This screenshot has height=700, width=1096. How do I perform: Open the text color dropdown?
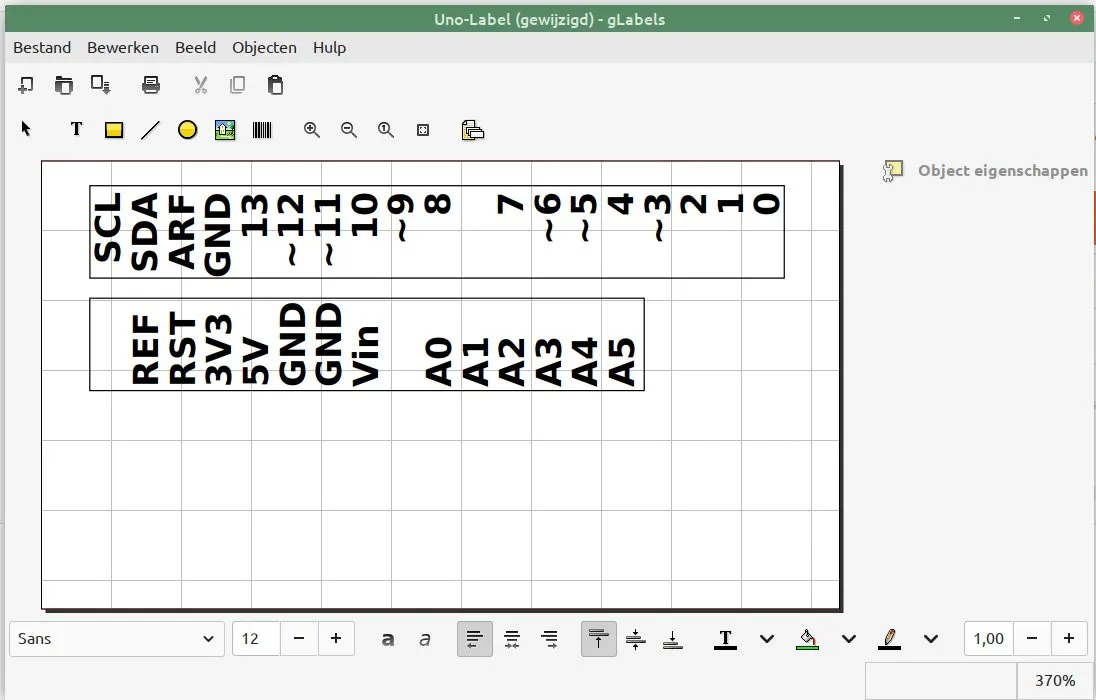click(x=766, y=639)
